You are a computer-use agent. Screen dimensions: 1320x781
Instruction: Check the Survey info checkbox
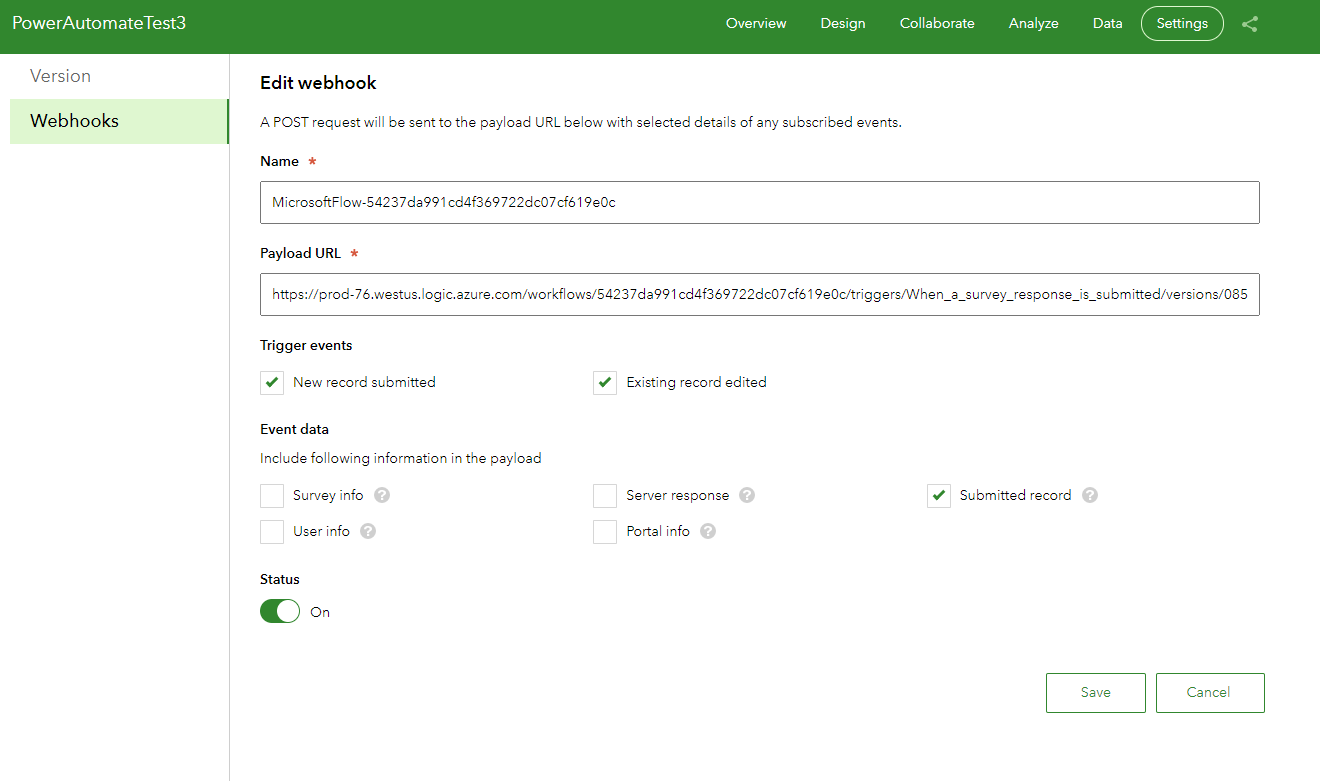click(x=272, y=496)
